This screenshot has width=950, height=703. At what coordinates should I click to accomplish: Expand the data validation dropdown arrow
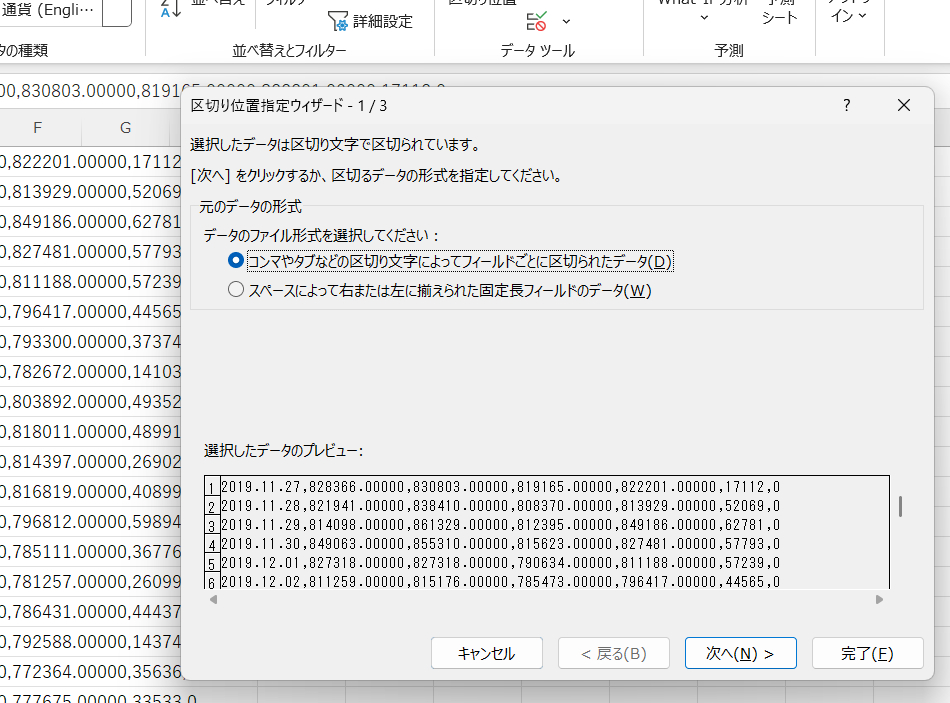(566, 22)
